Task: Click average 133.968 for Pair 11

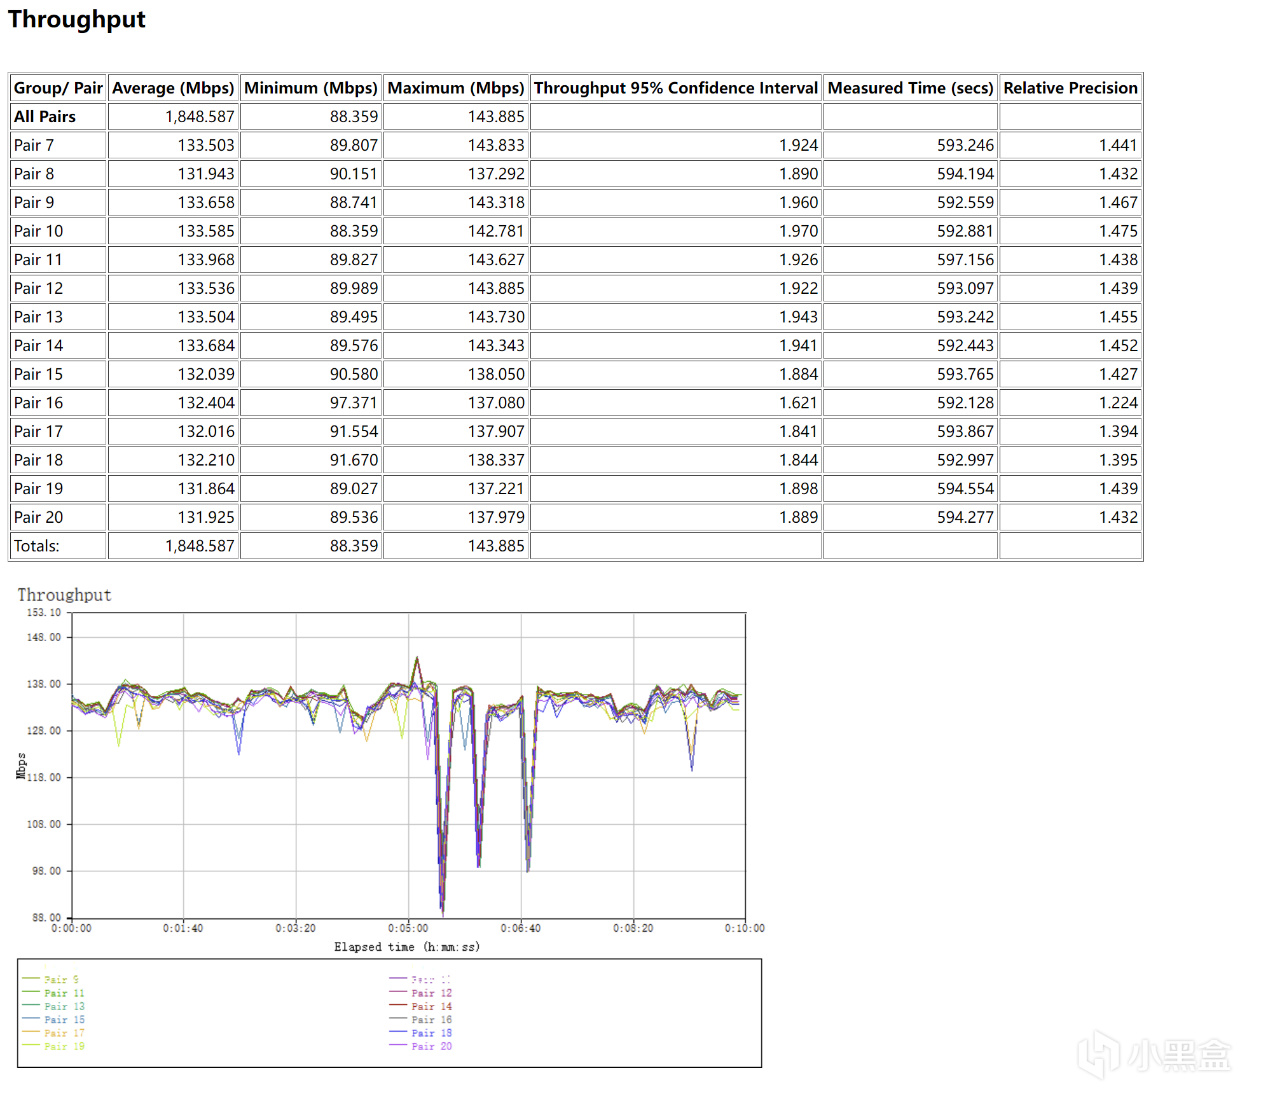Action: [x=206, y=260]
